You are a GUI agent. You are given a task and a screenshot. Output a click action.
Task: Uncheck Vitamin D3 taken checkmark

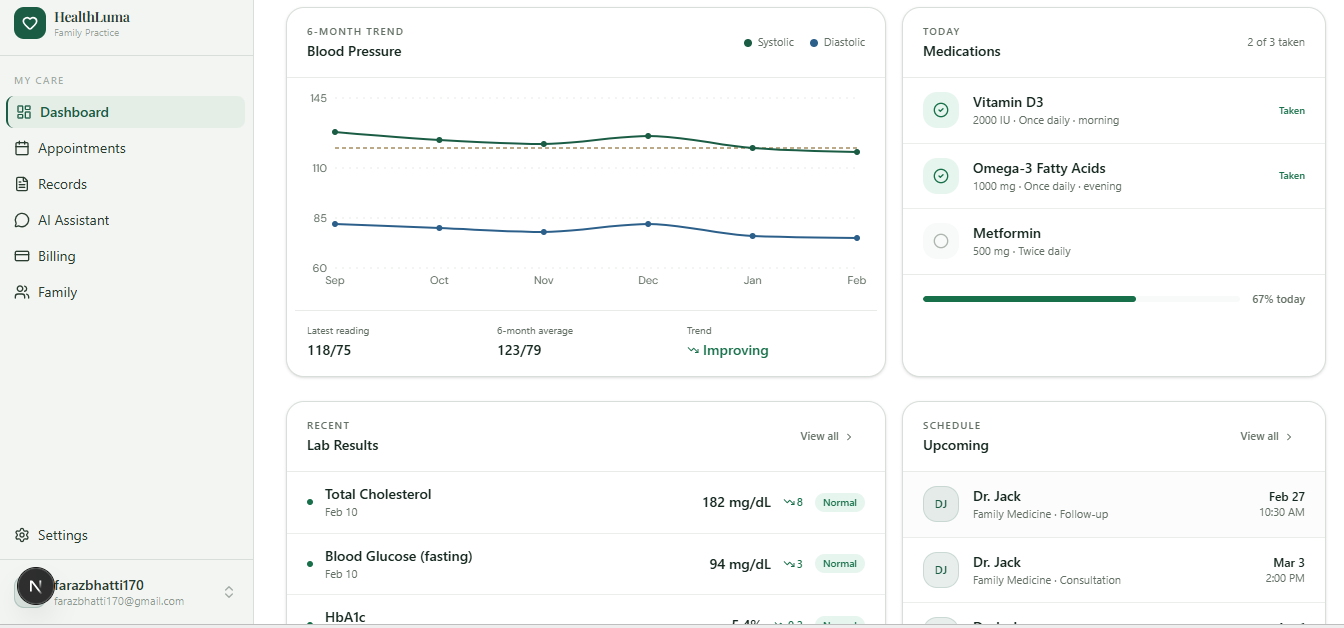(940, 110)
